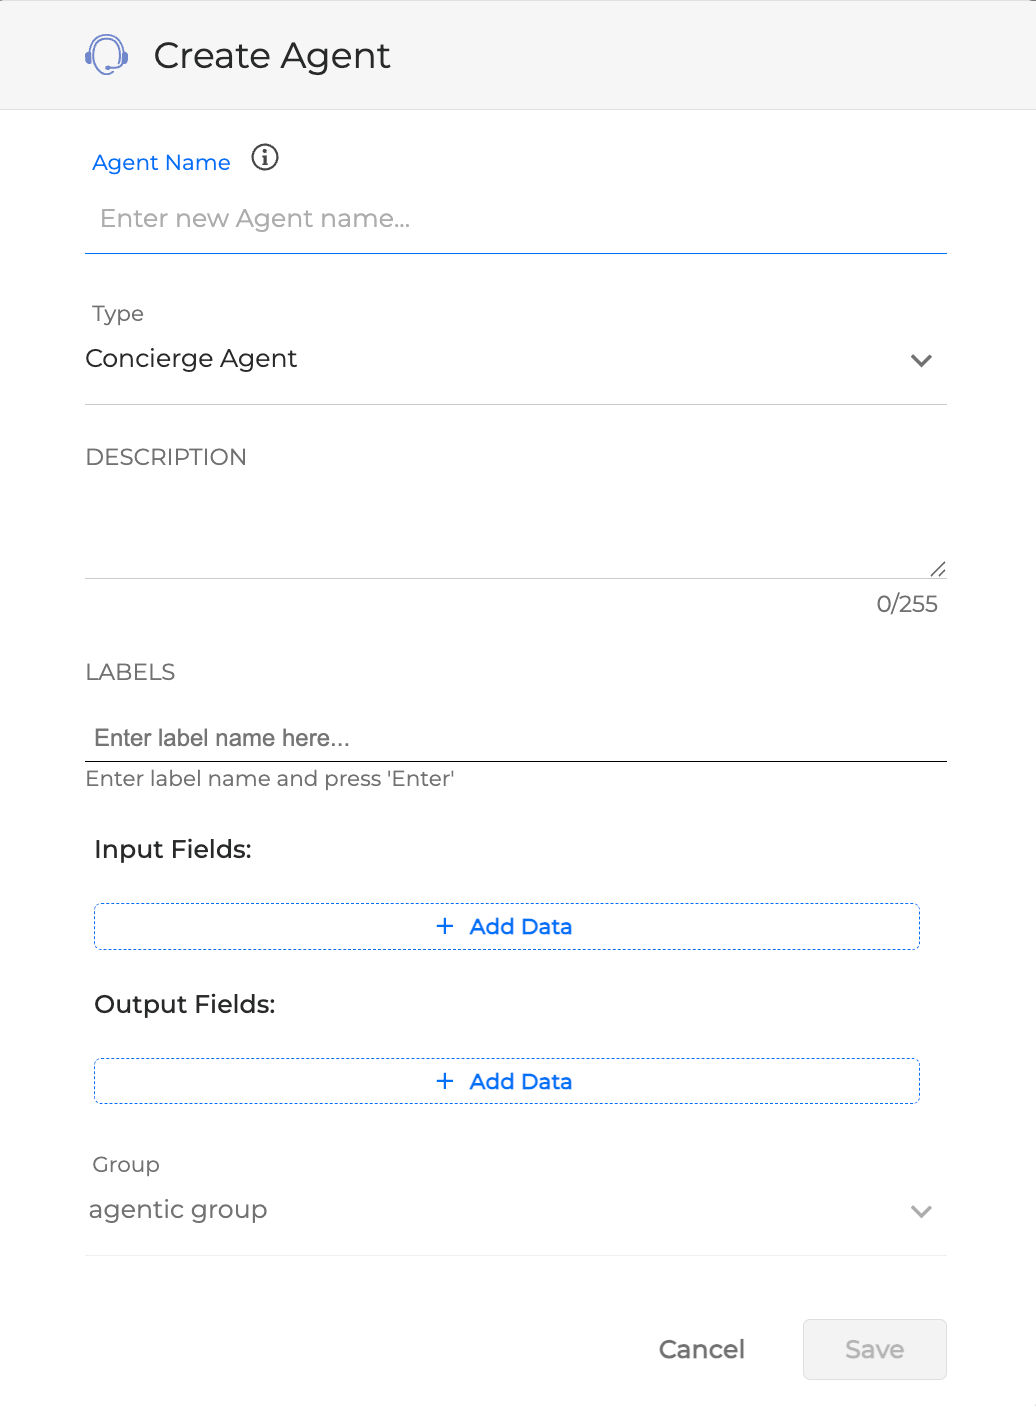Click the 0/255 character counter
Viewport: 1036px width, 1406px height.
coord(907,604)
